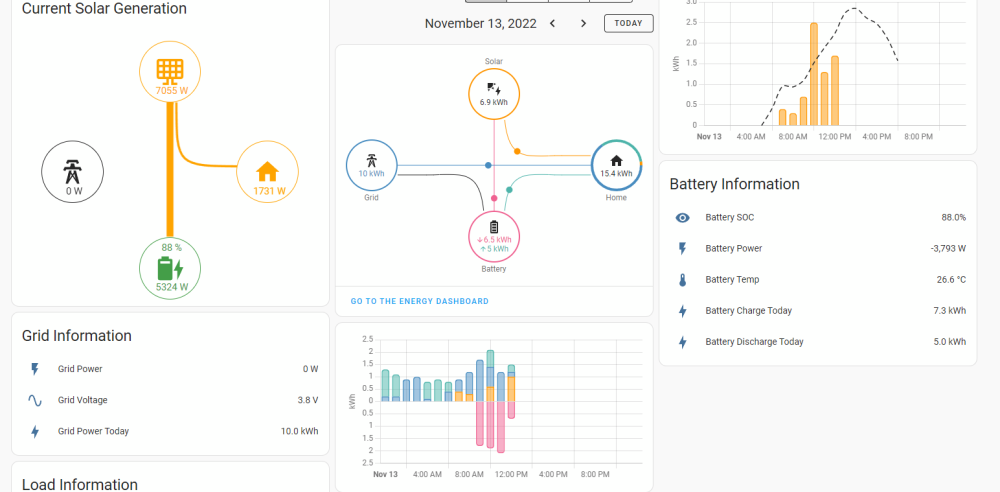Click the TODAY button
The width and height of the screenshot is (1000, 492).
pyautogui.click(x=629, y=23)
